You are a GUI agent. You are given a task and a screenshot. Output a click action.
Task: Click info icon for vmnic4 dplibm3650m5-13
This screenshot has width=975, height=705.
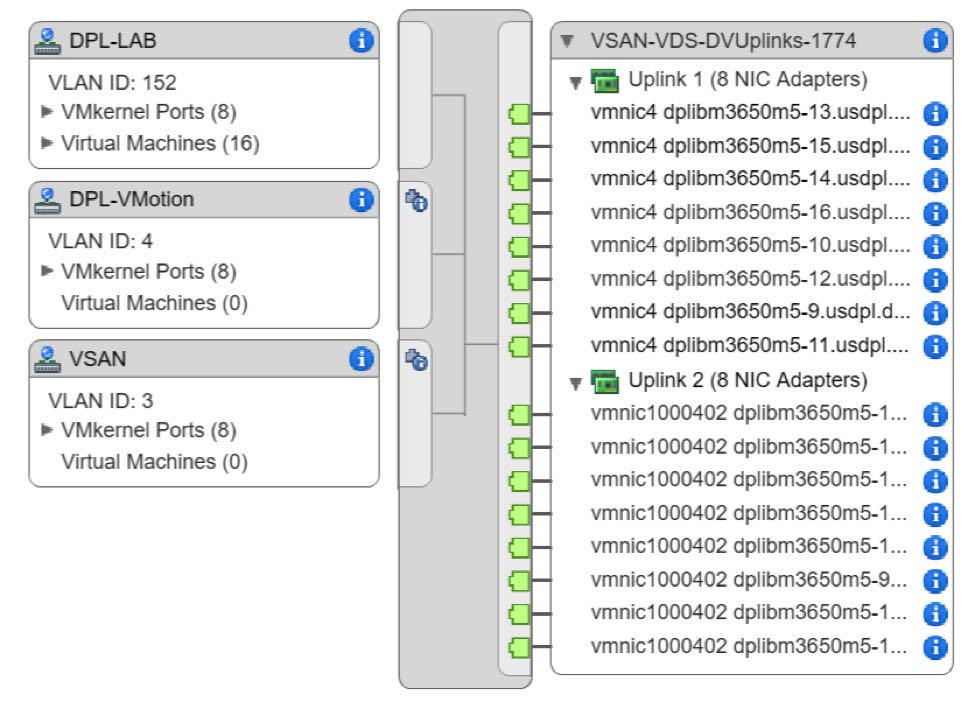click(x=935, y=114)
